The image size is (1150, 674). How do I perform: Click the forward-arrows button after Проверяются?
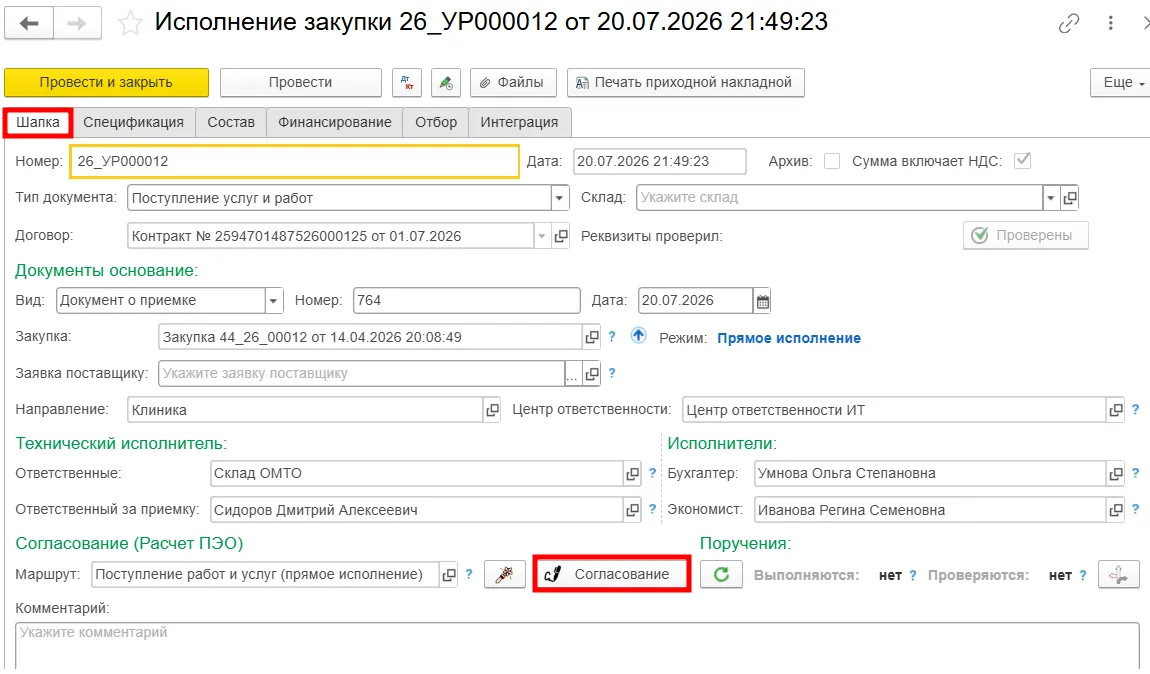pyautogui.click(x=1118, y=574)
